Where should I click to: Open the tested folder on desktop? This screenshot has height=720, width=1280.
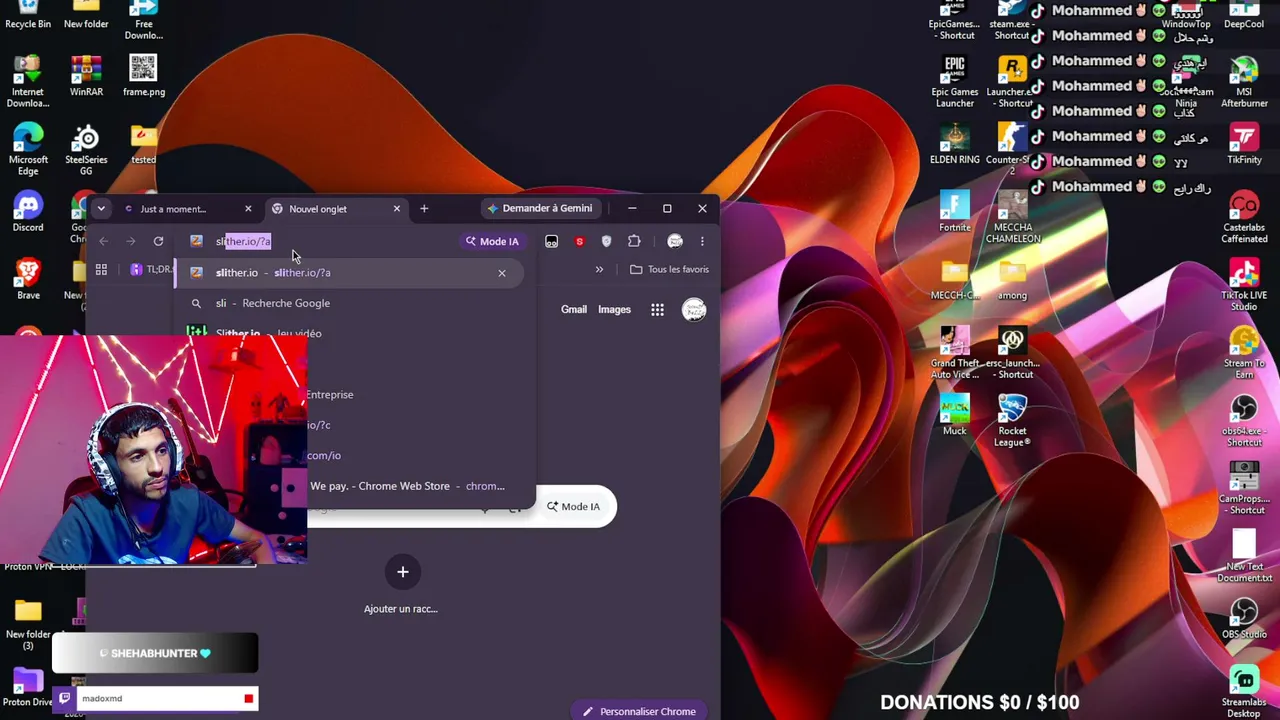click(x=143, y=144)
